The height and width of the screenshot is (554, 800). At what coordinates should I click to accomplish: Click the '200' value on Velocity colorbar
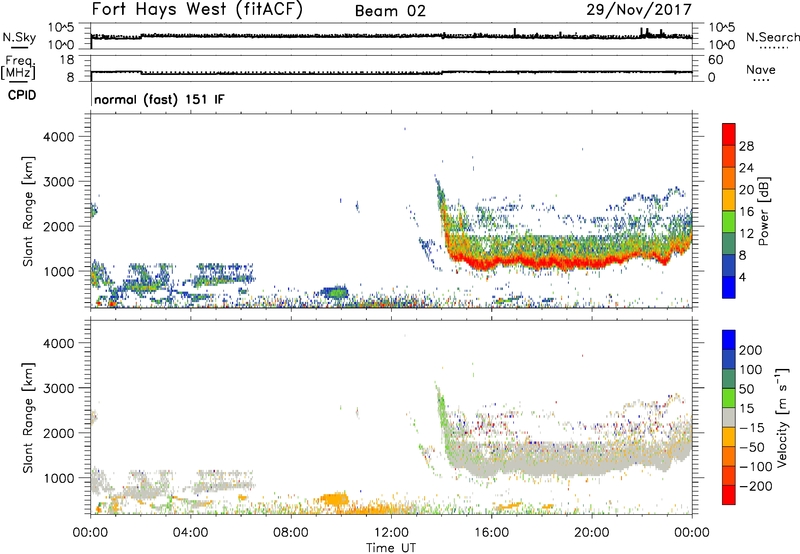coord(751,350)
